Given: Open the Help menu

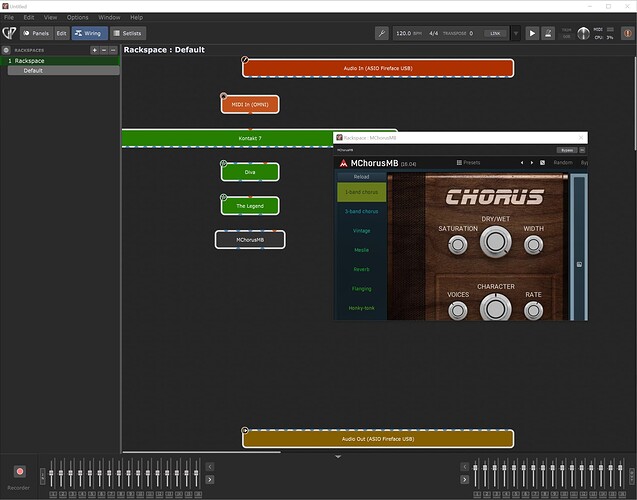Looking at the screenshot, I should tap(136, 17).
